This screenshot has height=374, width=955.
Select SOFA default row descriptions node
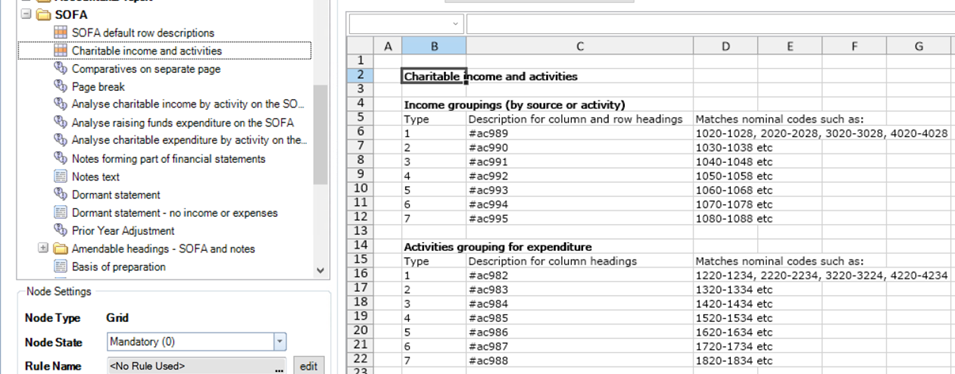tap(143, 32)
